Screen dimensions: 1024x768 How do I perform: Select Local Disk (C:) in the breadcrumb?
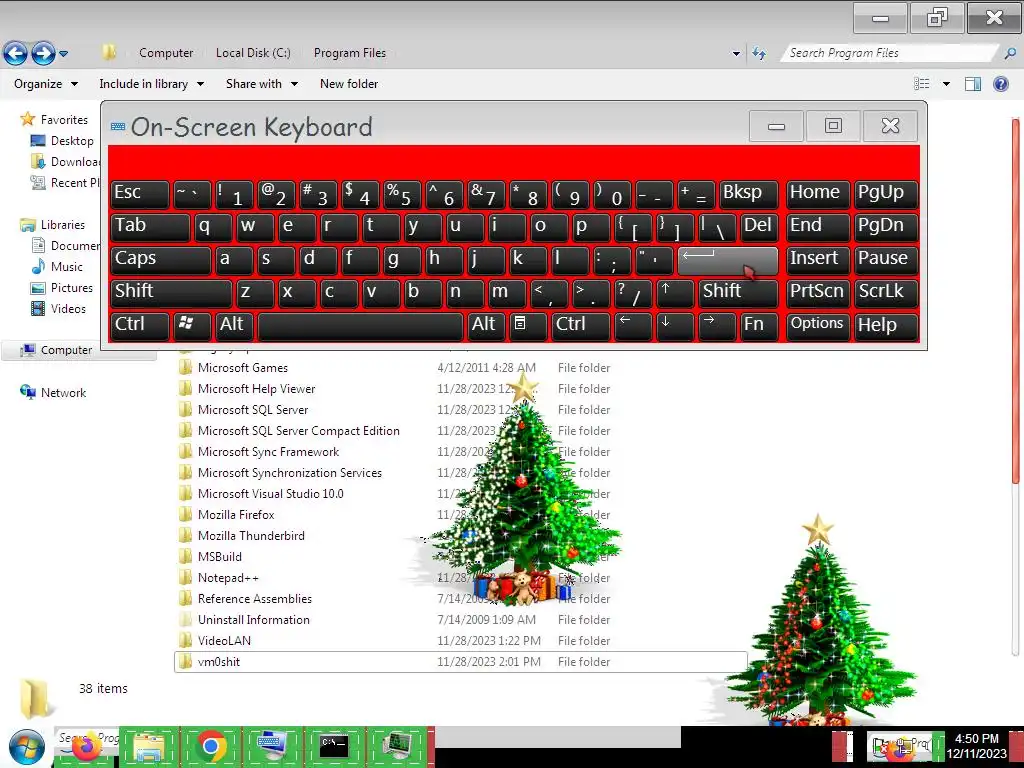coord(253,53)
